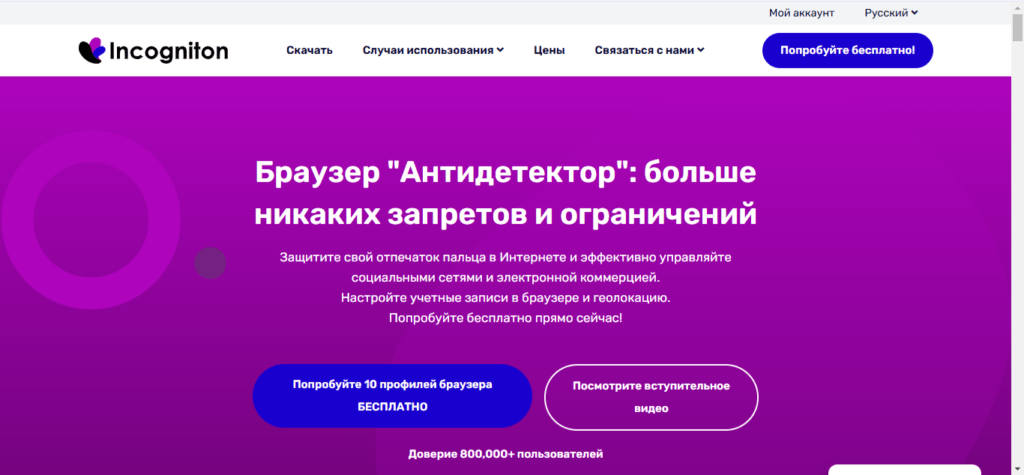Expand the Случаи использования menu
Image resolution: width=1024 pixels, height=475 pixels.
tap(433, 50)
